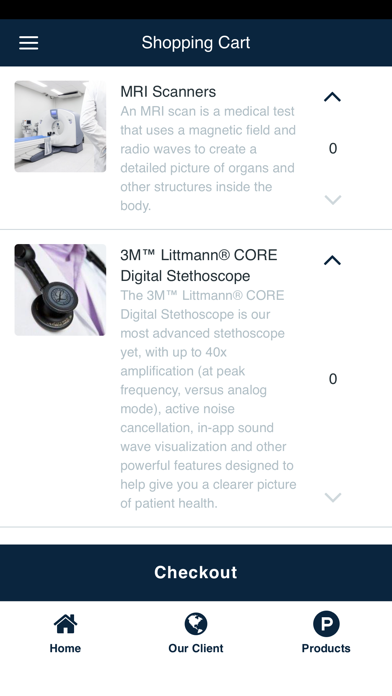Viewport: 392px width, 696px height.
Task: Select the MRI Scanners title
Action: [168, 91]
